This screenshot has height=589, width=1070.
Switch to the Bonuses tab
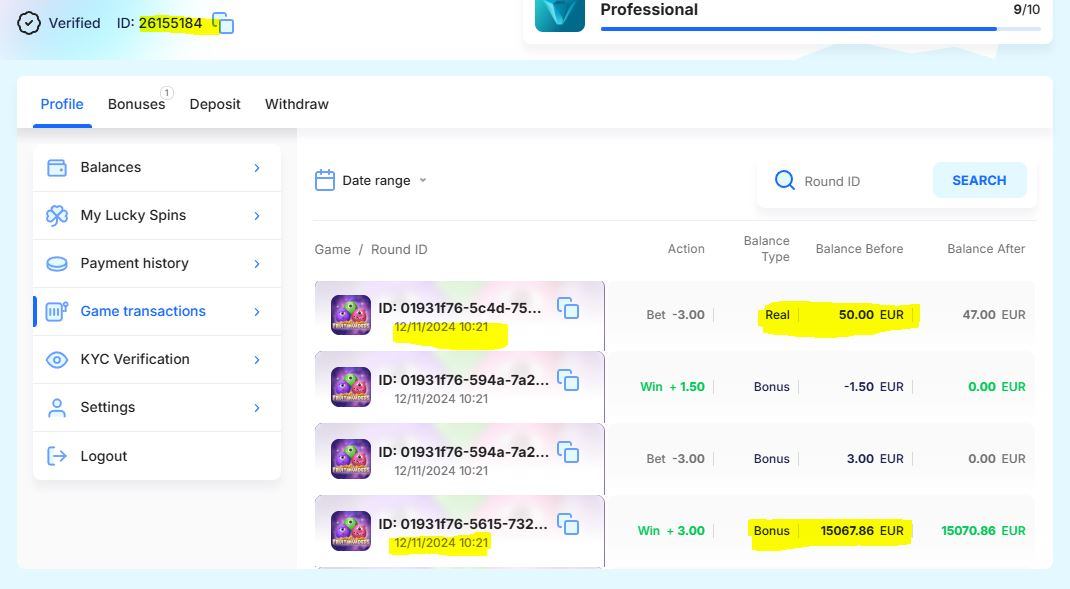pyautogui.click(x=137, y=104)
